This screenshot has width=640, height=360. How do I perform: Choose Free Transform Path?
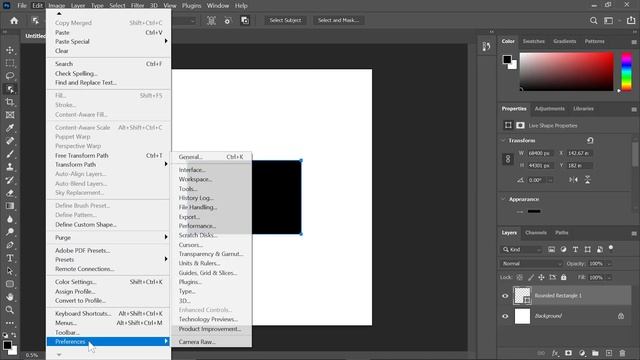(x=109, y=156)
